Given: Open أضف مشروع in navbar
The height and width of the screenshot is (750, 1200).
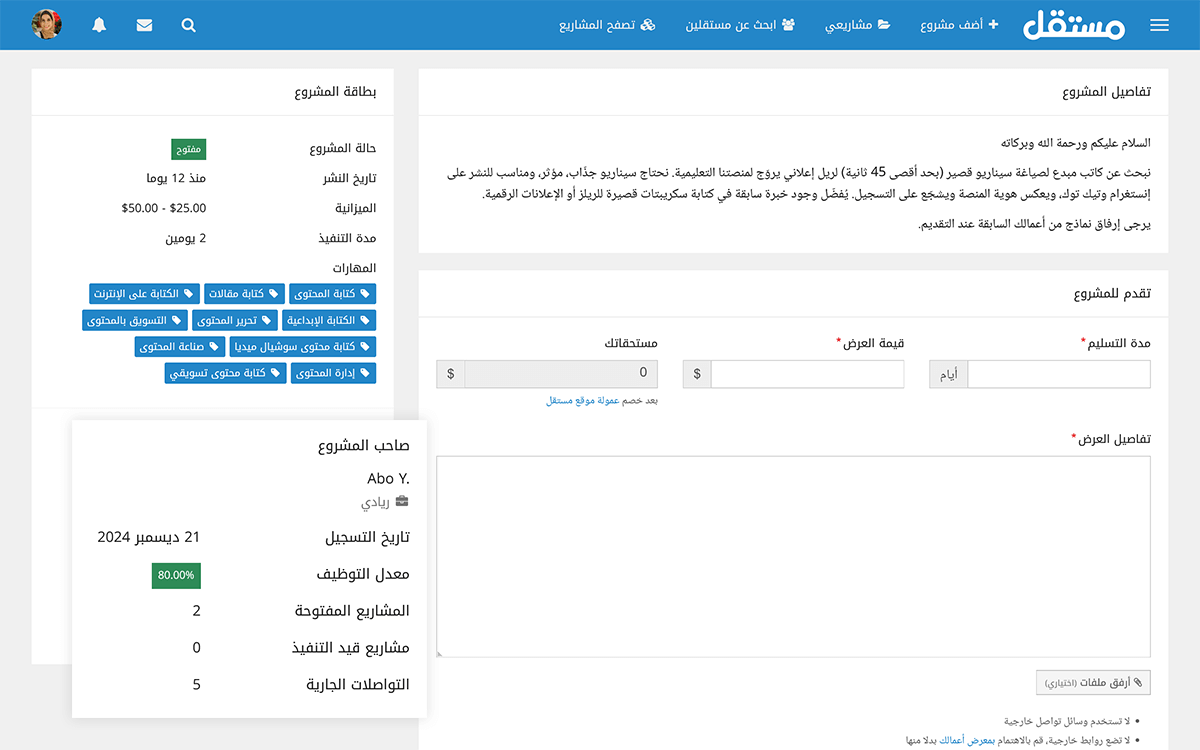Looking at the screenshot, I should [959, 25].
